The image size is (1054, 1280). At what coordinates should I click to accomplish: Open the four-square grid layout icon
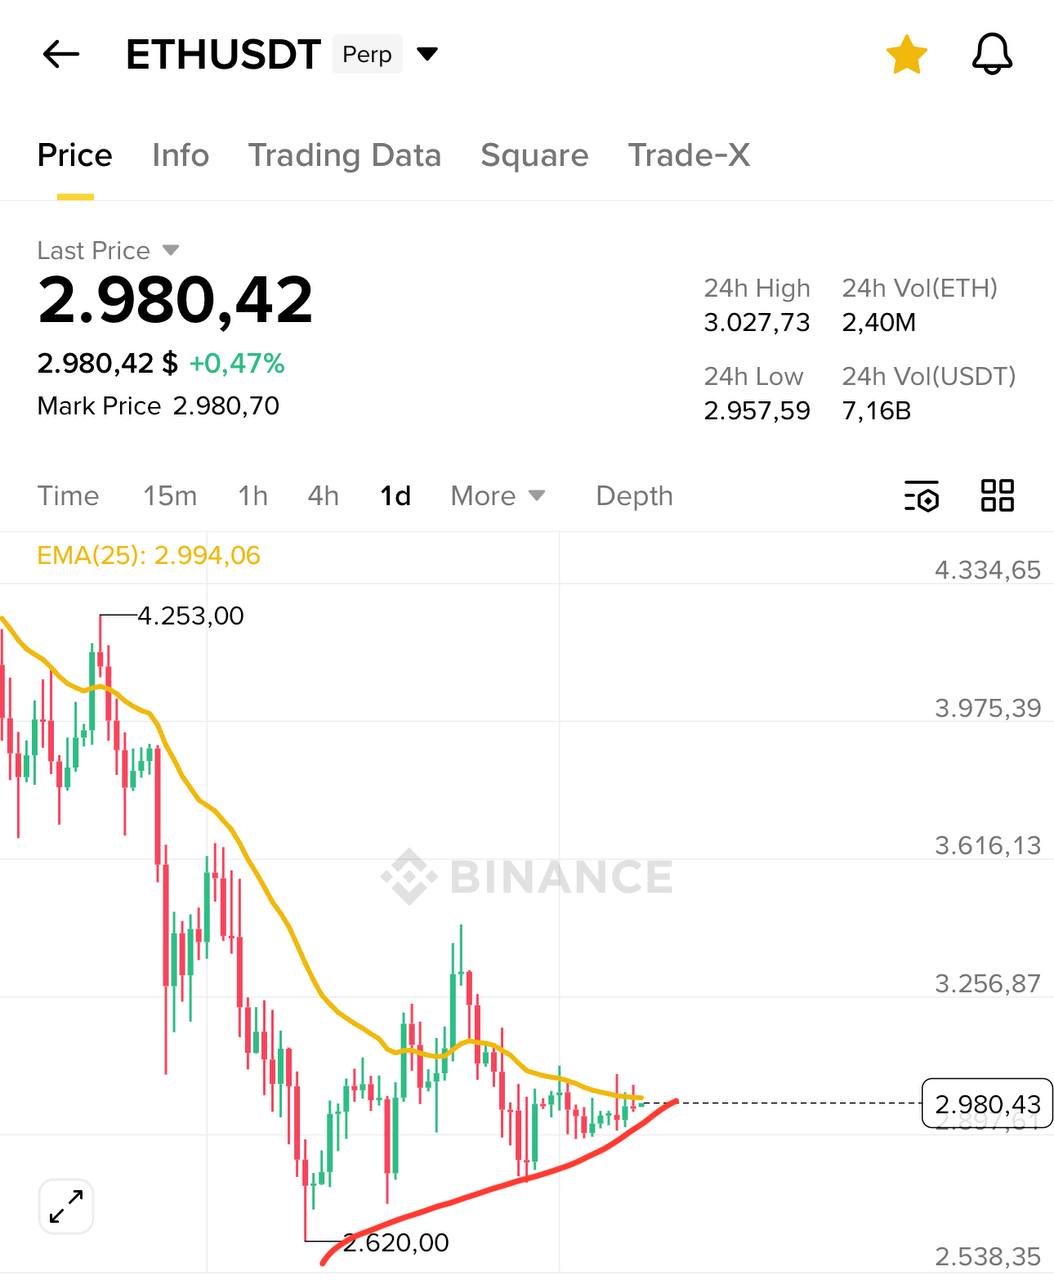tap(997, 495)
